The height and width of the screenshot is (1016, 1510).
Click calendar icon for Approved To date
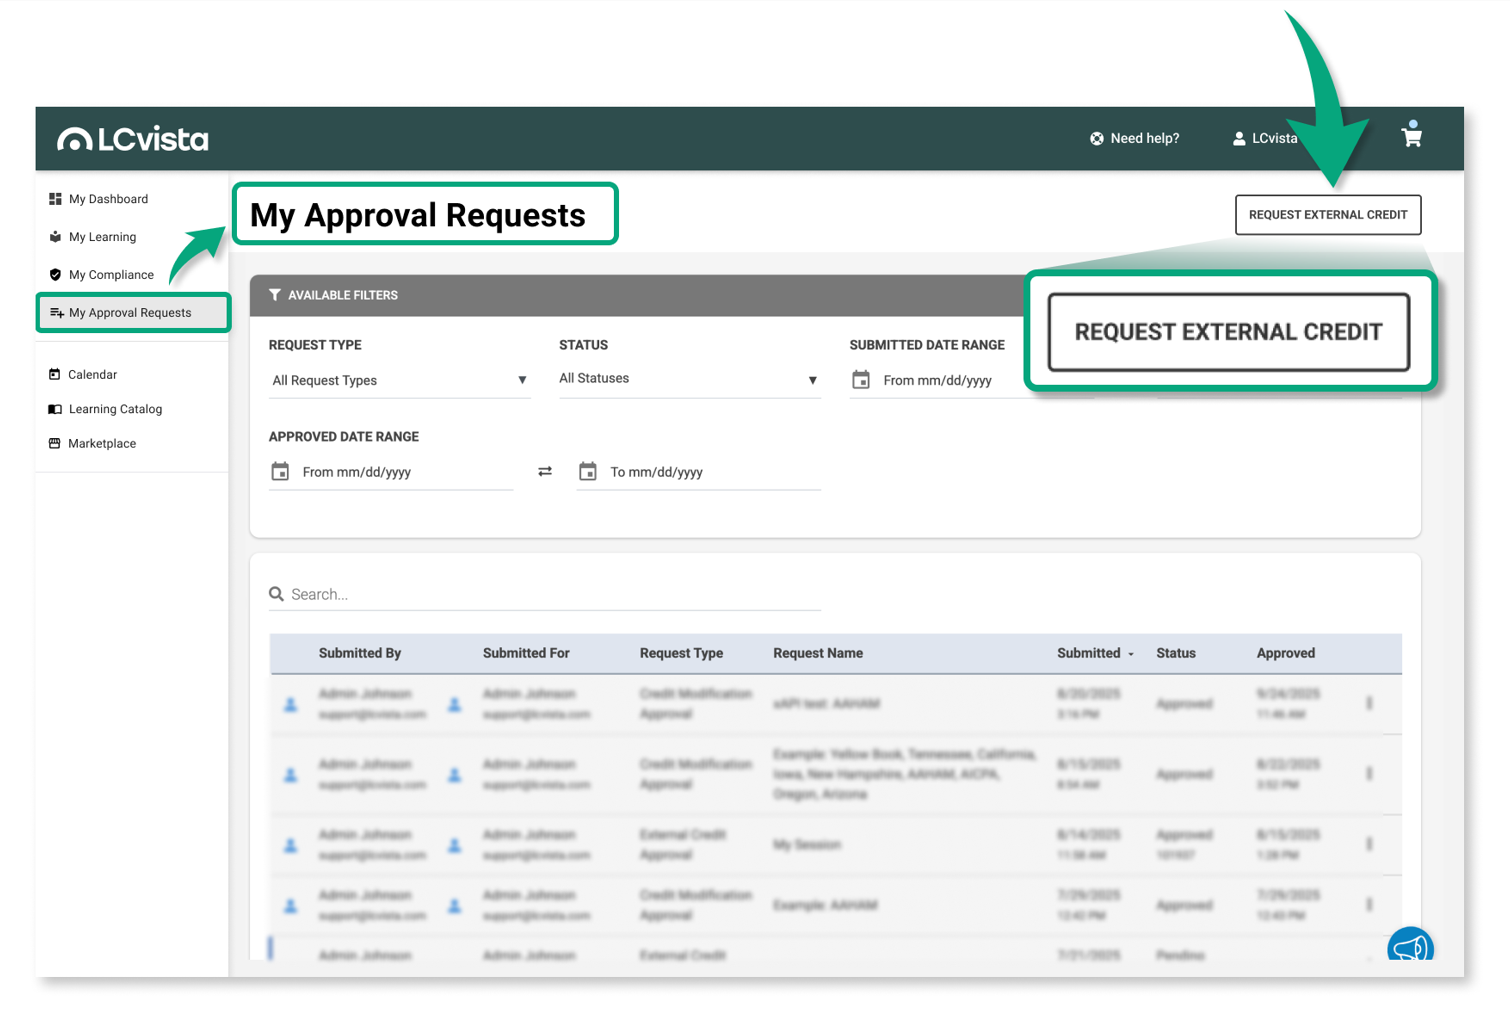point(588,472)
